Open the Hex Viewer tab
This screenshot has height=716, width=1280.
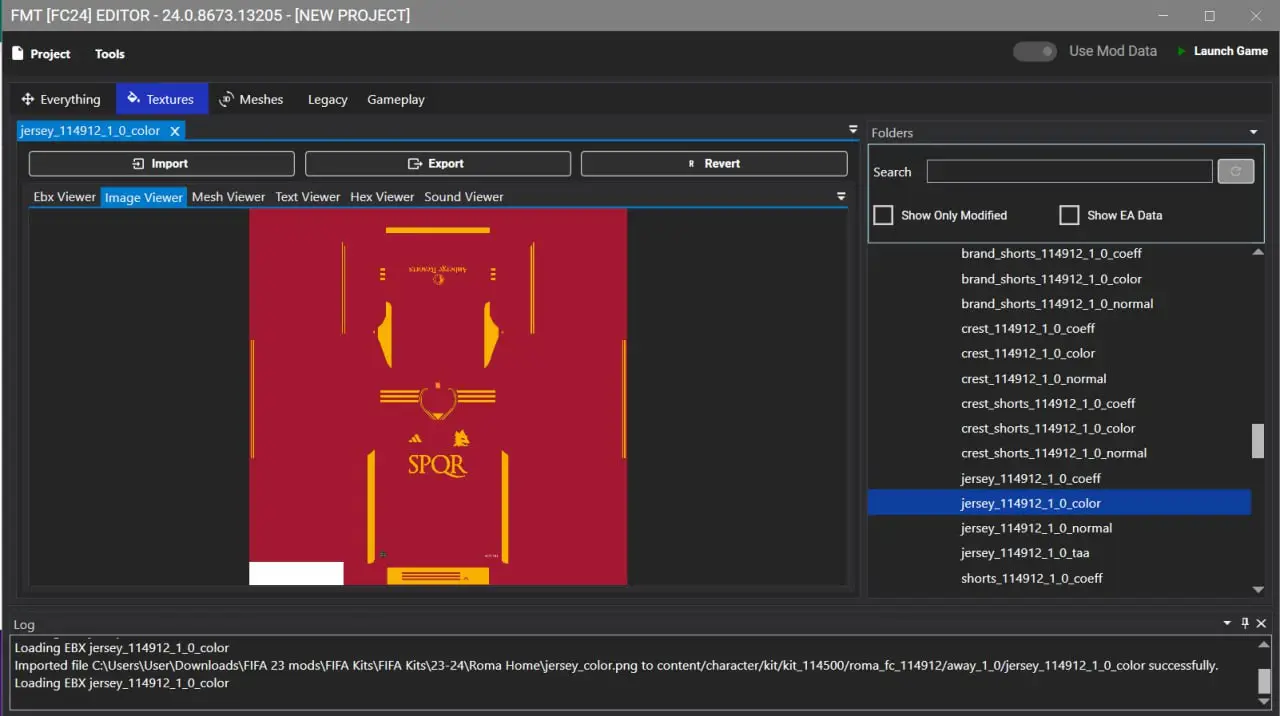382,197
